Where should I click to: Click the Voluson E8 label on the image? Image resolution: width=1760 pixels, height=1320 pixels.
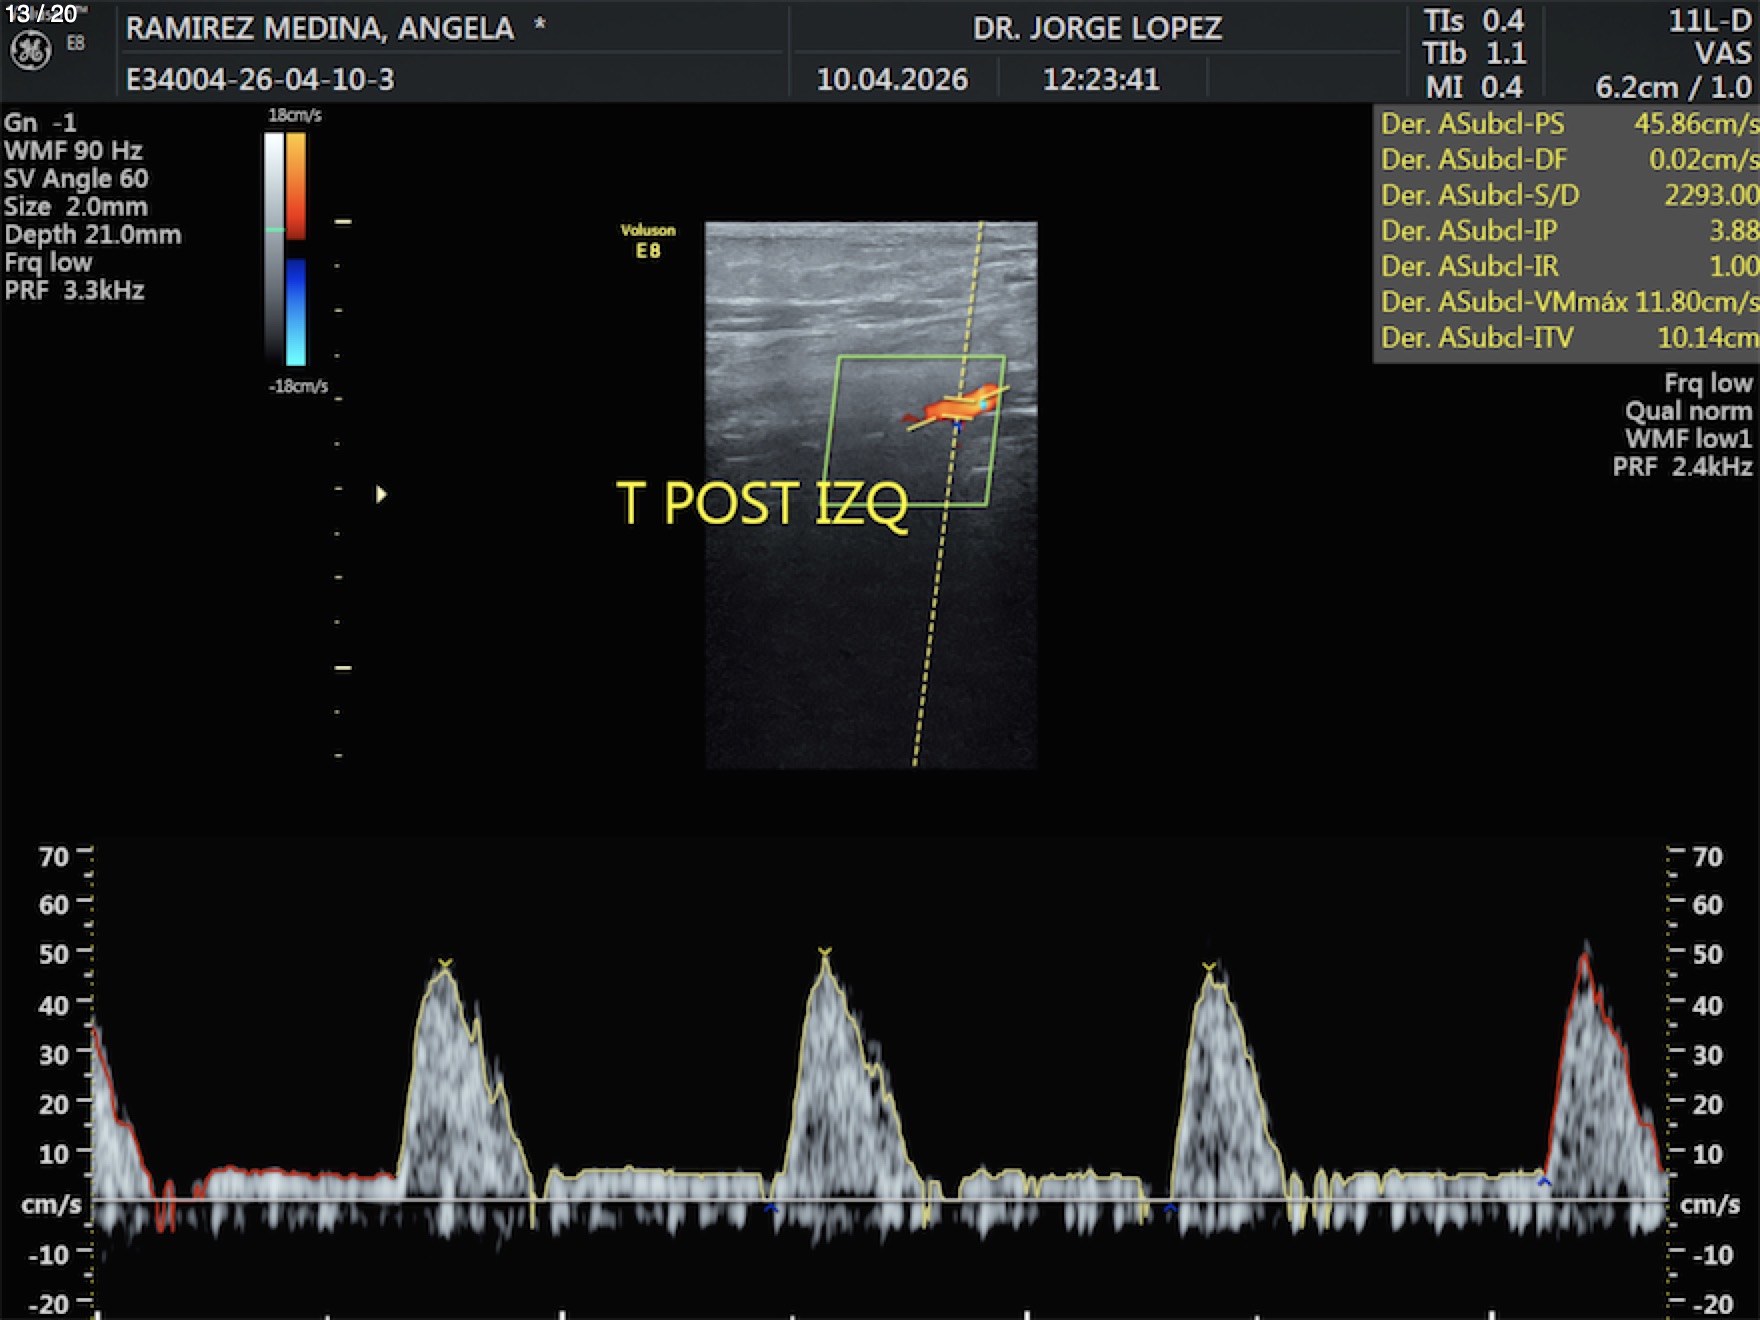click(648, 241)
